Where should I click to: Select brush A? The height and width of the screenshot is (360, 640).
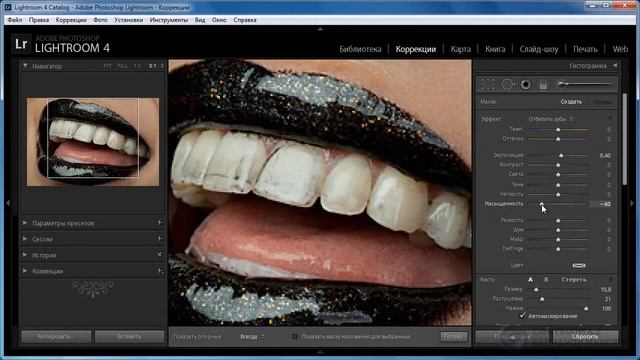coord(530,280)
